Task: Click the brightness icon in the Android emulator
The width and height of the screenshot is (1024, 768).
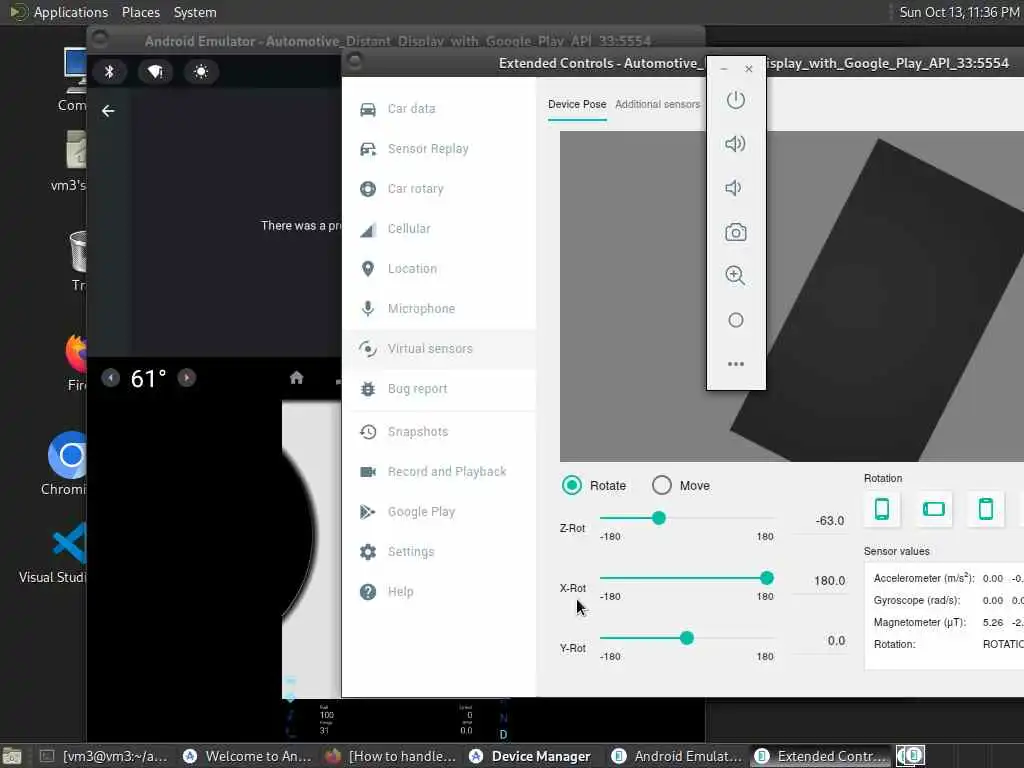Action: click(x=200, y=71)
